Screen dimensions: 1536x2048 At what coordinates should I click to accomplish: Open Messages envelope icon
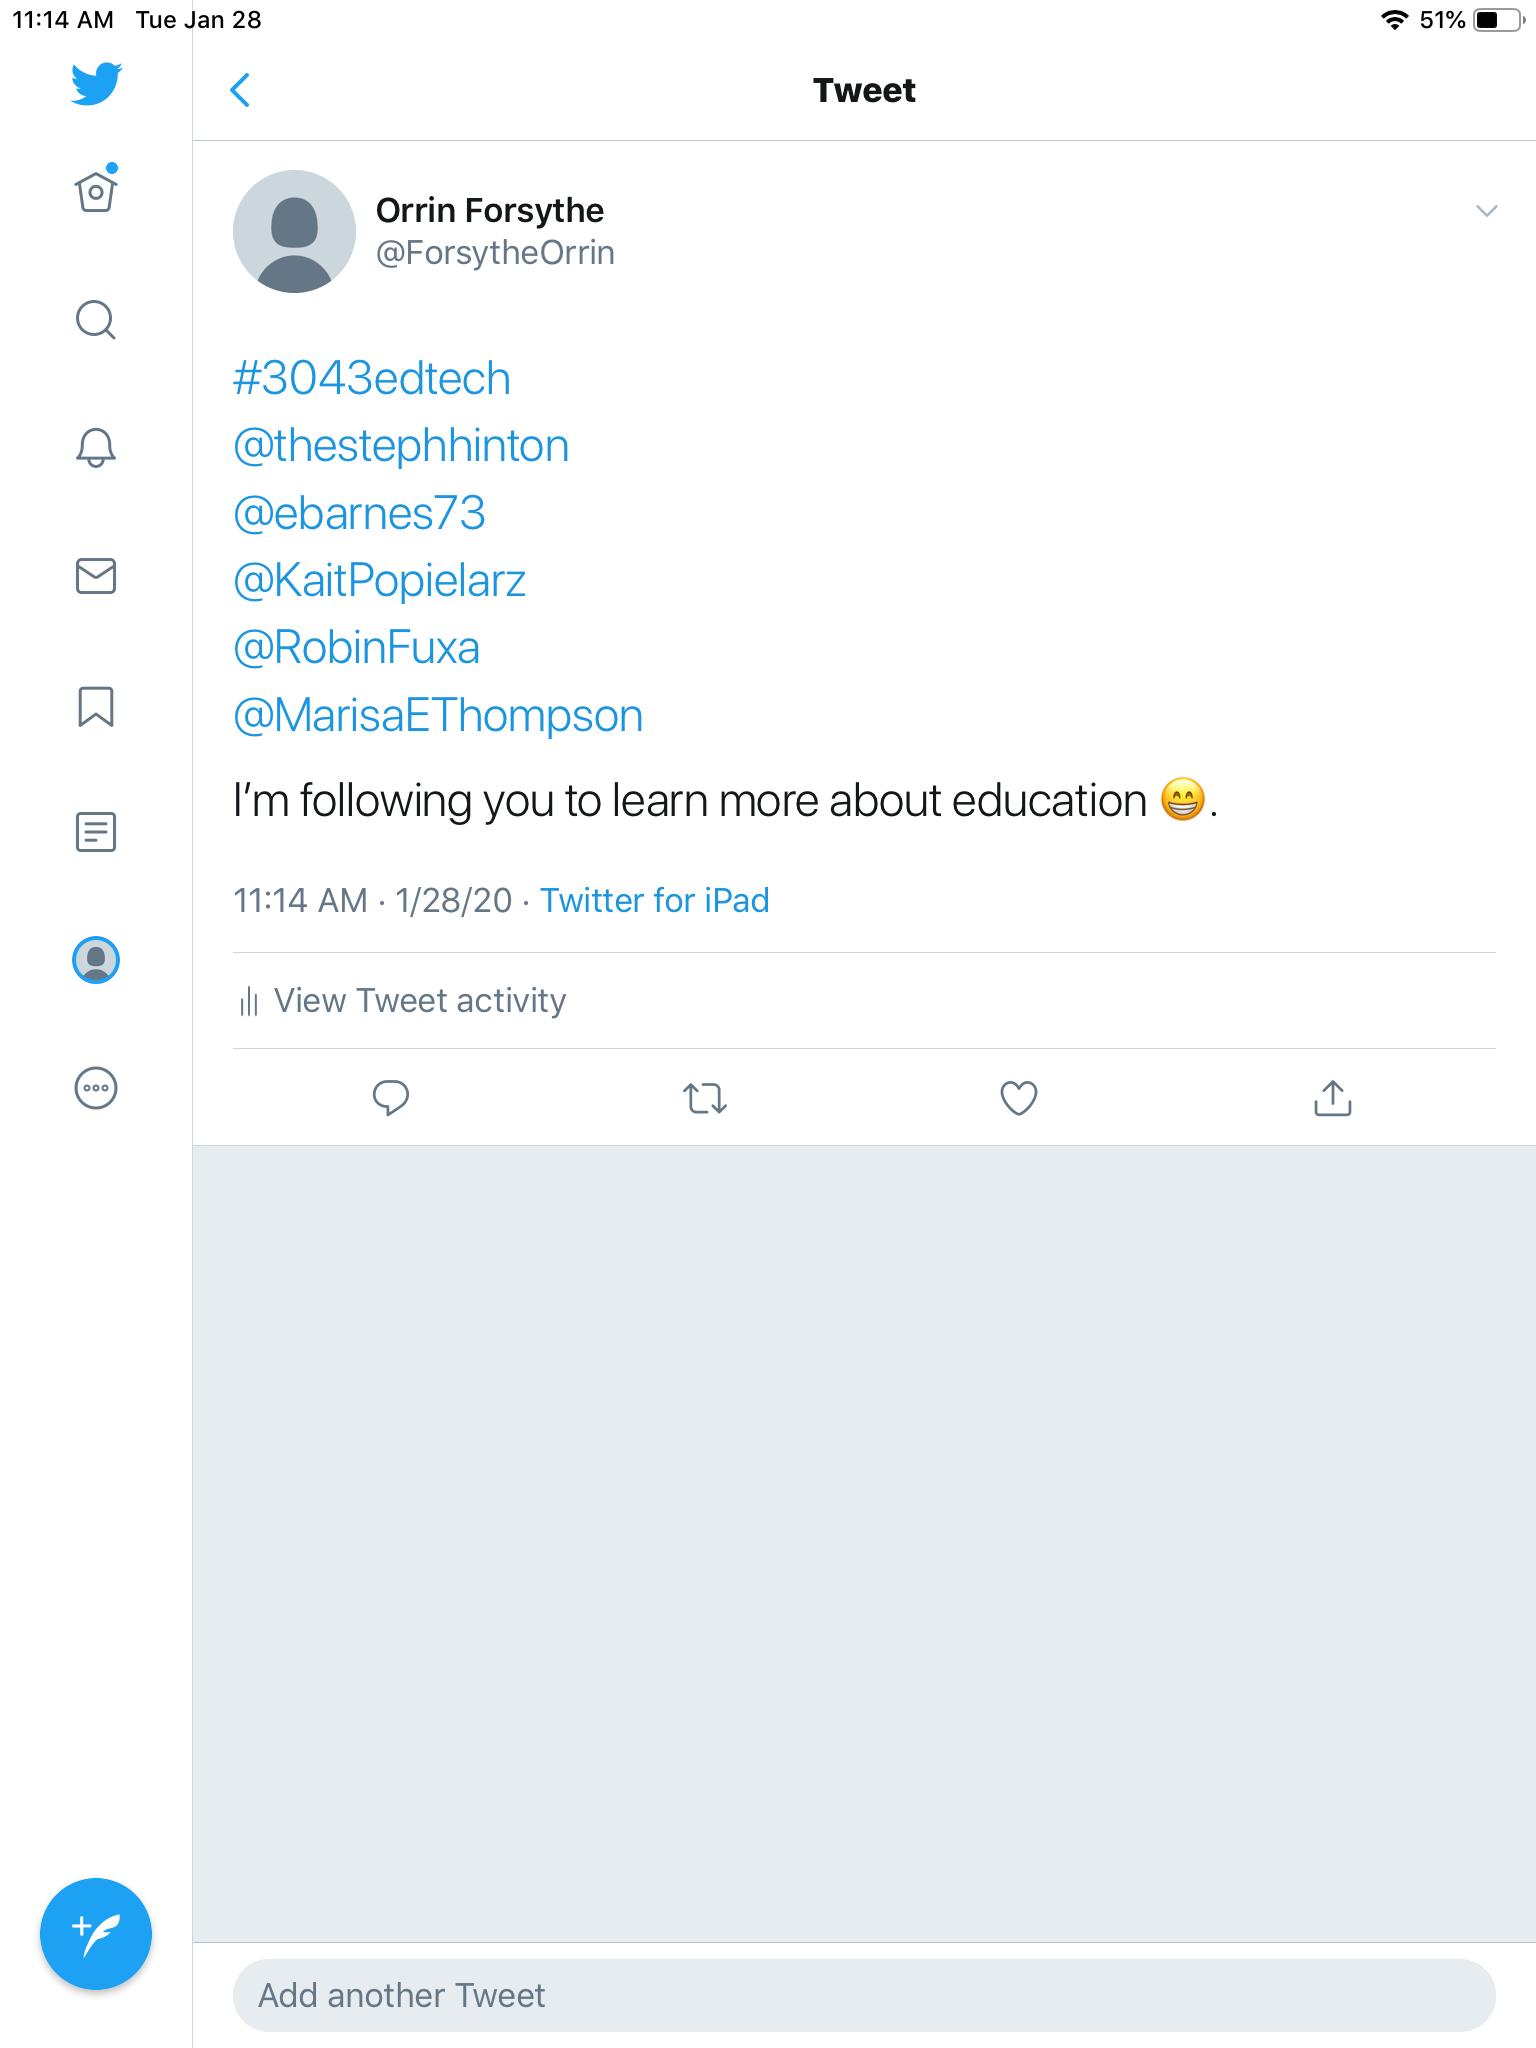[96, 576]
